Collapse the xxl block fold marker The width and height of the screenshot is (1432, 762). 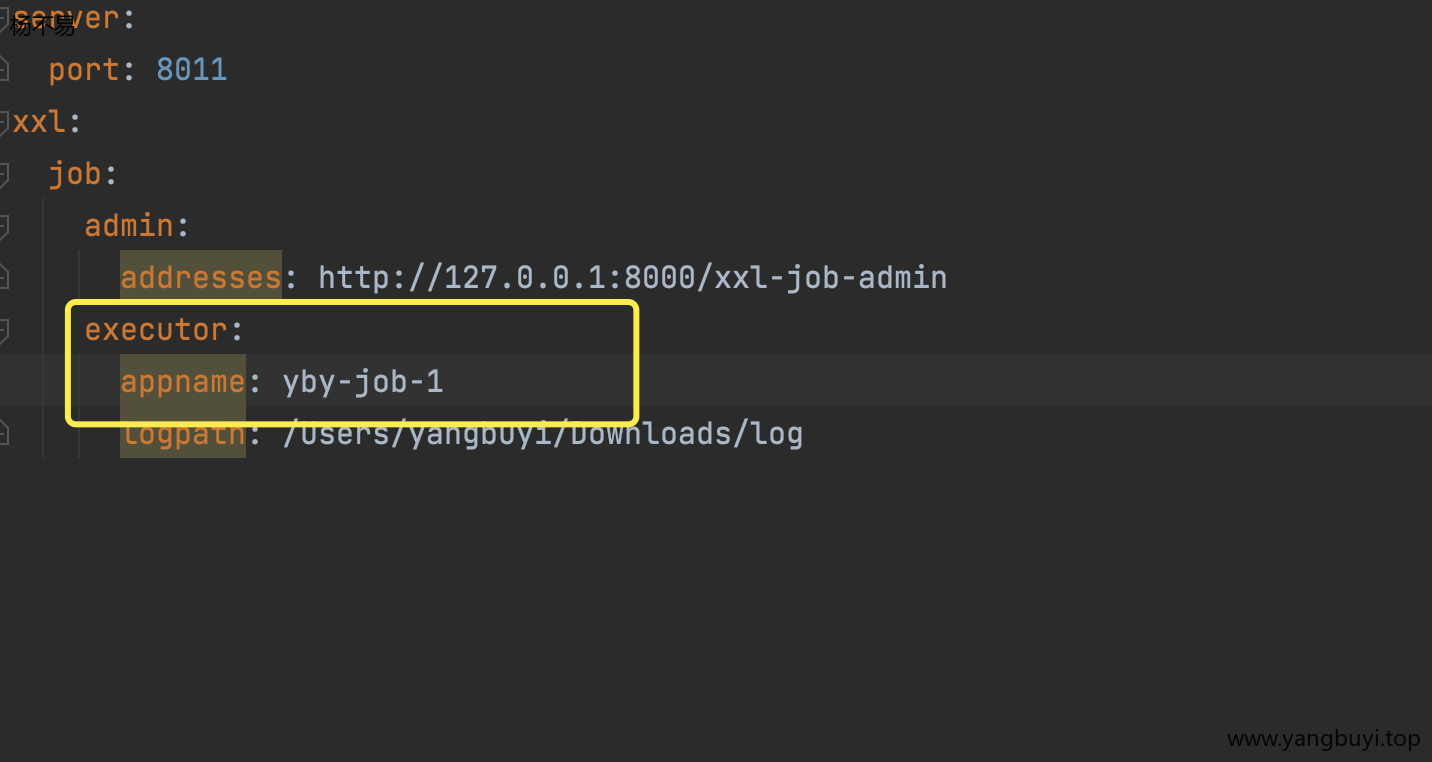point(4,122)
